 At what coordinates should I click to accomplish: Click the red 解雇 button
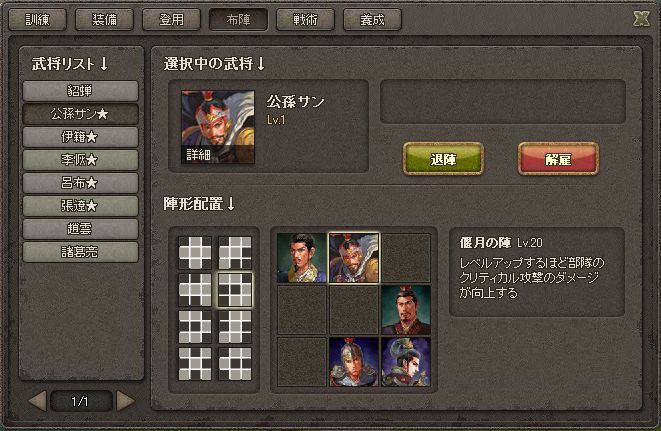[558, 159]
